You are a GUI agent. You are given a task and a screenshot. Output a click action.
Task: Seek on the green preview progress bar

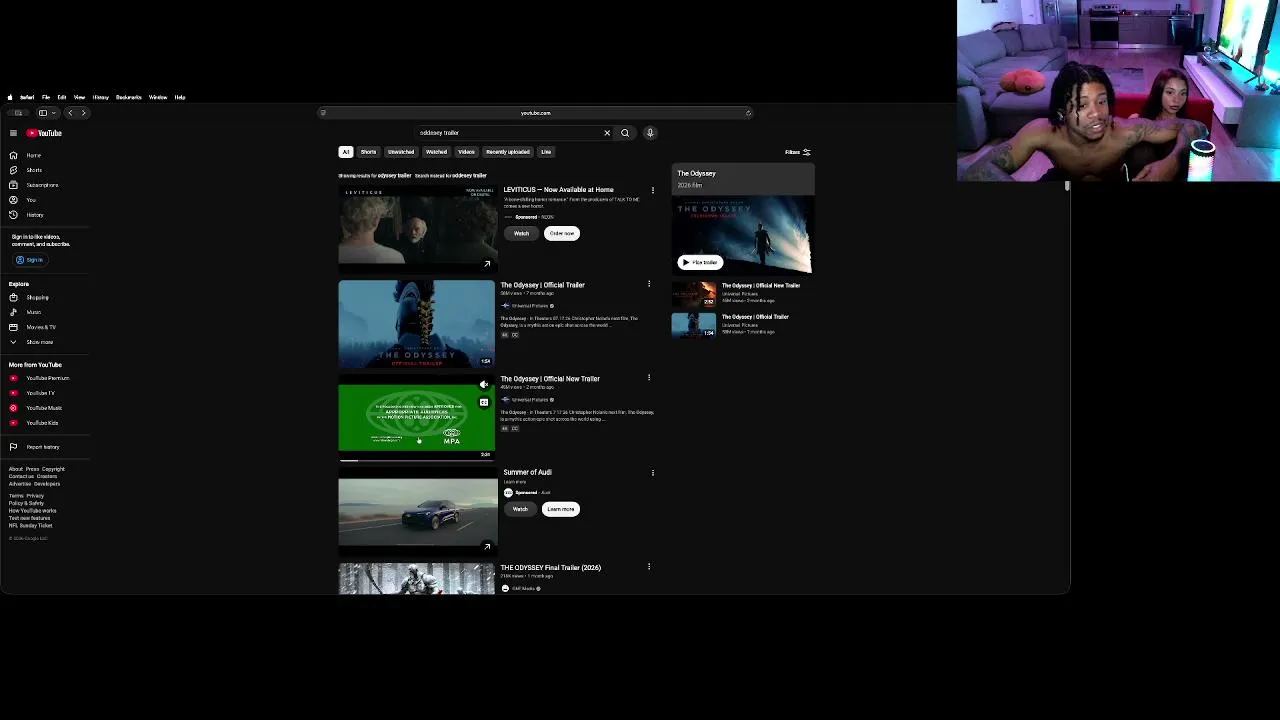point(416,460)
